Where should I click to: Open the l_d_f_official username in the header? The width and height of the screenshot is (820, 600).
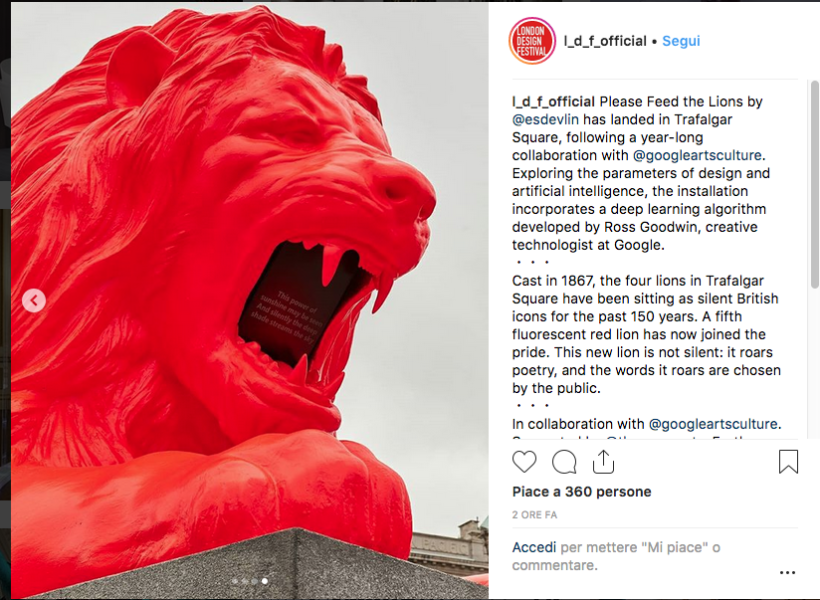[605, 41]
